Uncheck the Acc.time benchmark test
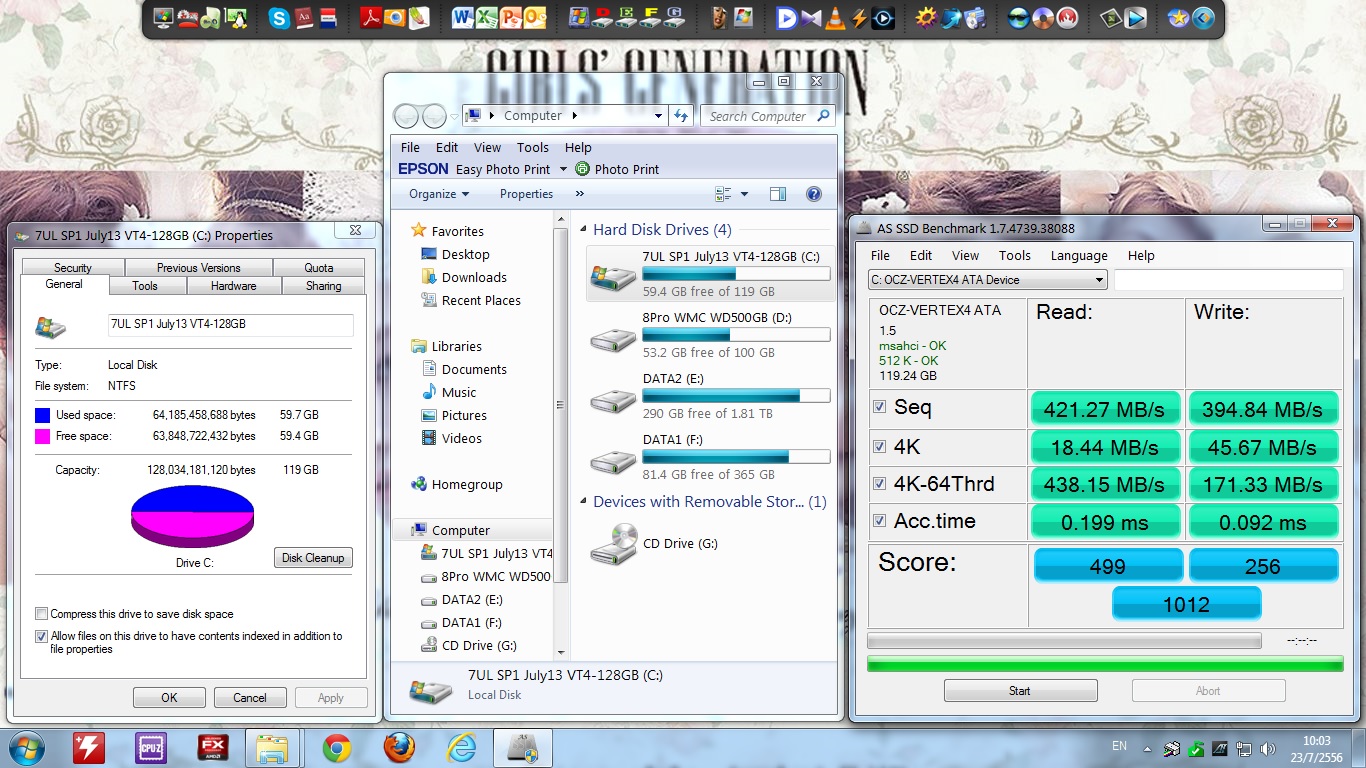Screen dimensions: 1366x768 880,521
